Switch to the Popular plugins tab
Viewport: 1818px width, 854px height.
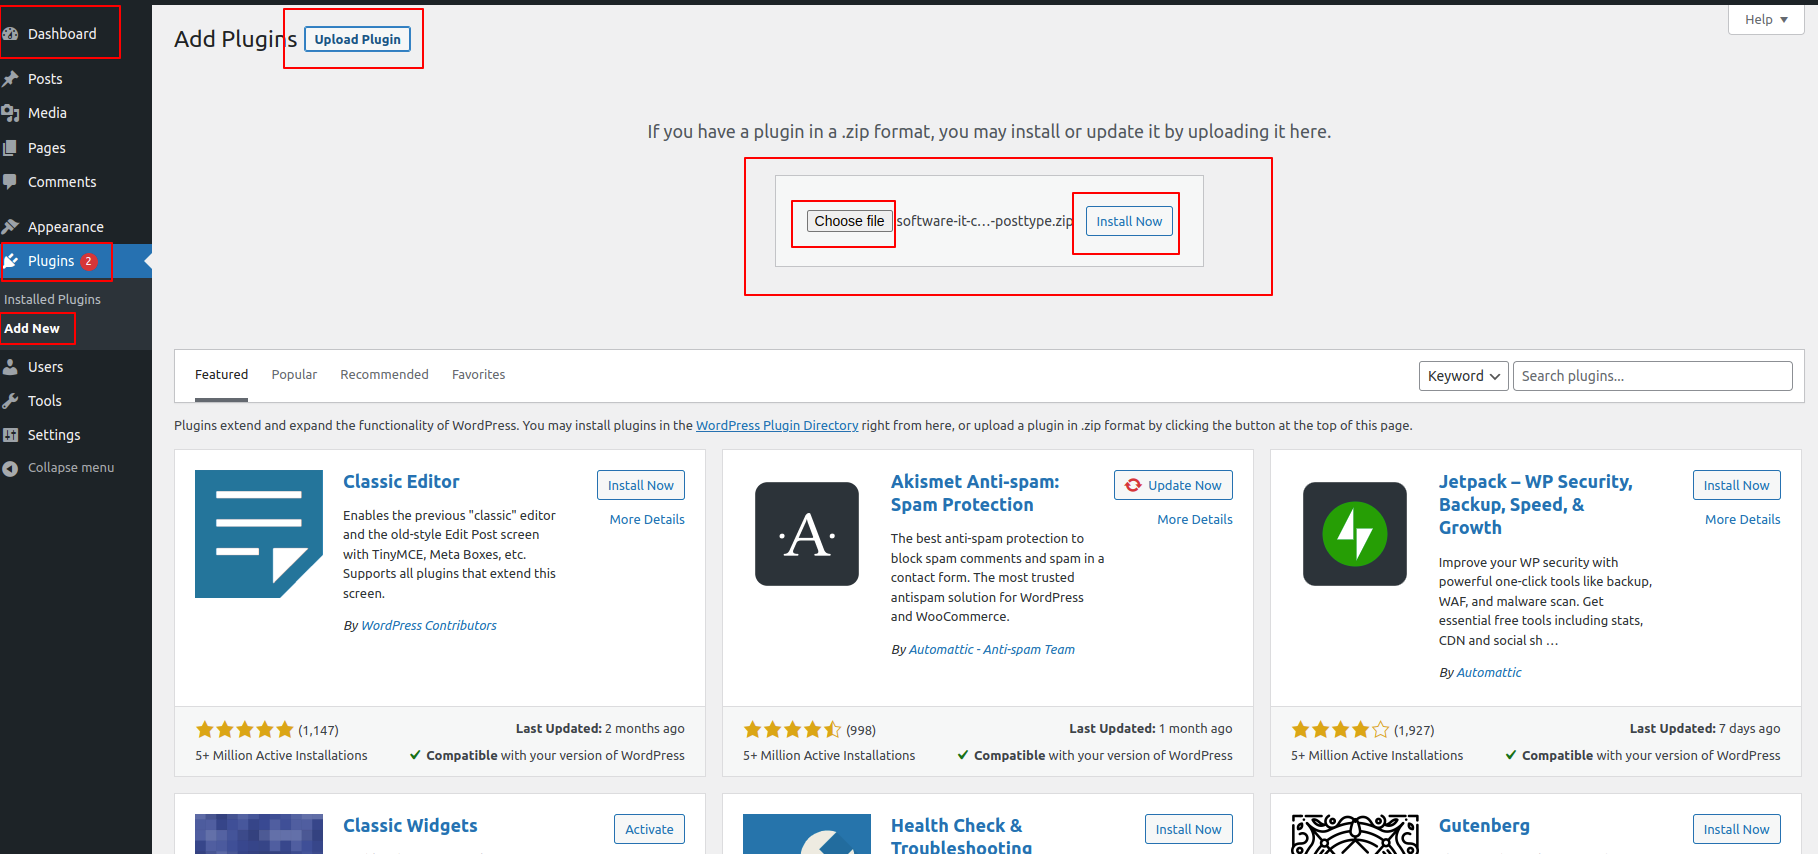tap(294, 375)
